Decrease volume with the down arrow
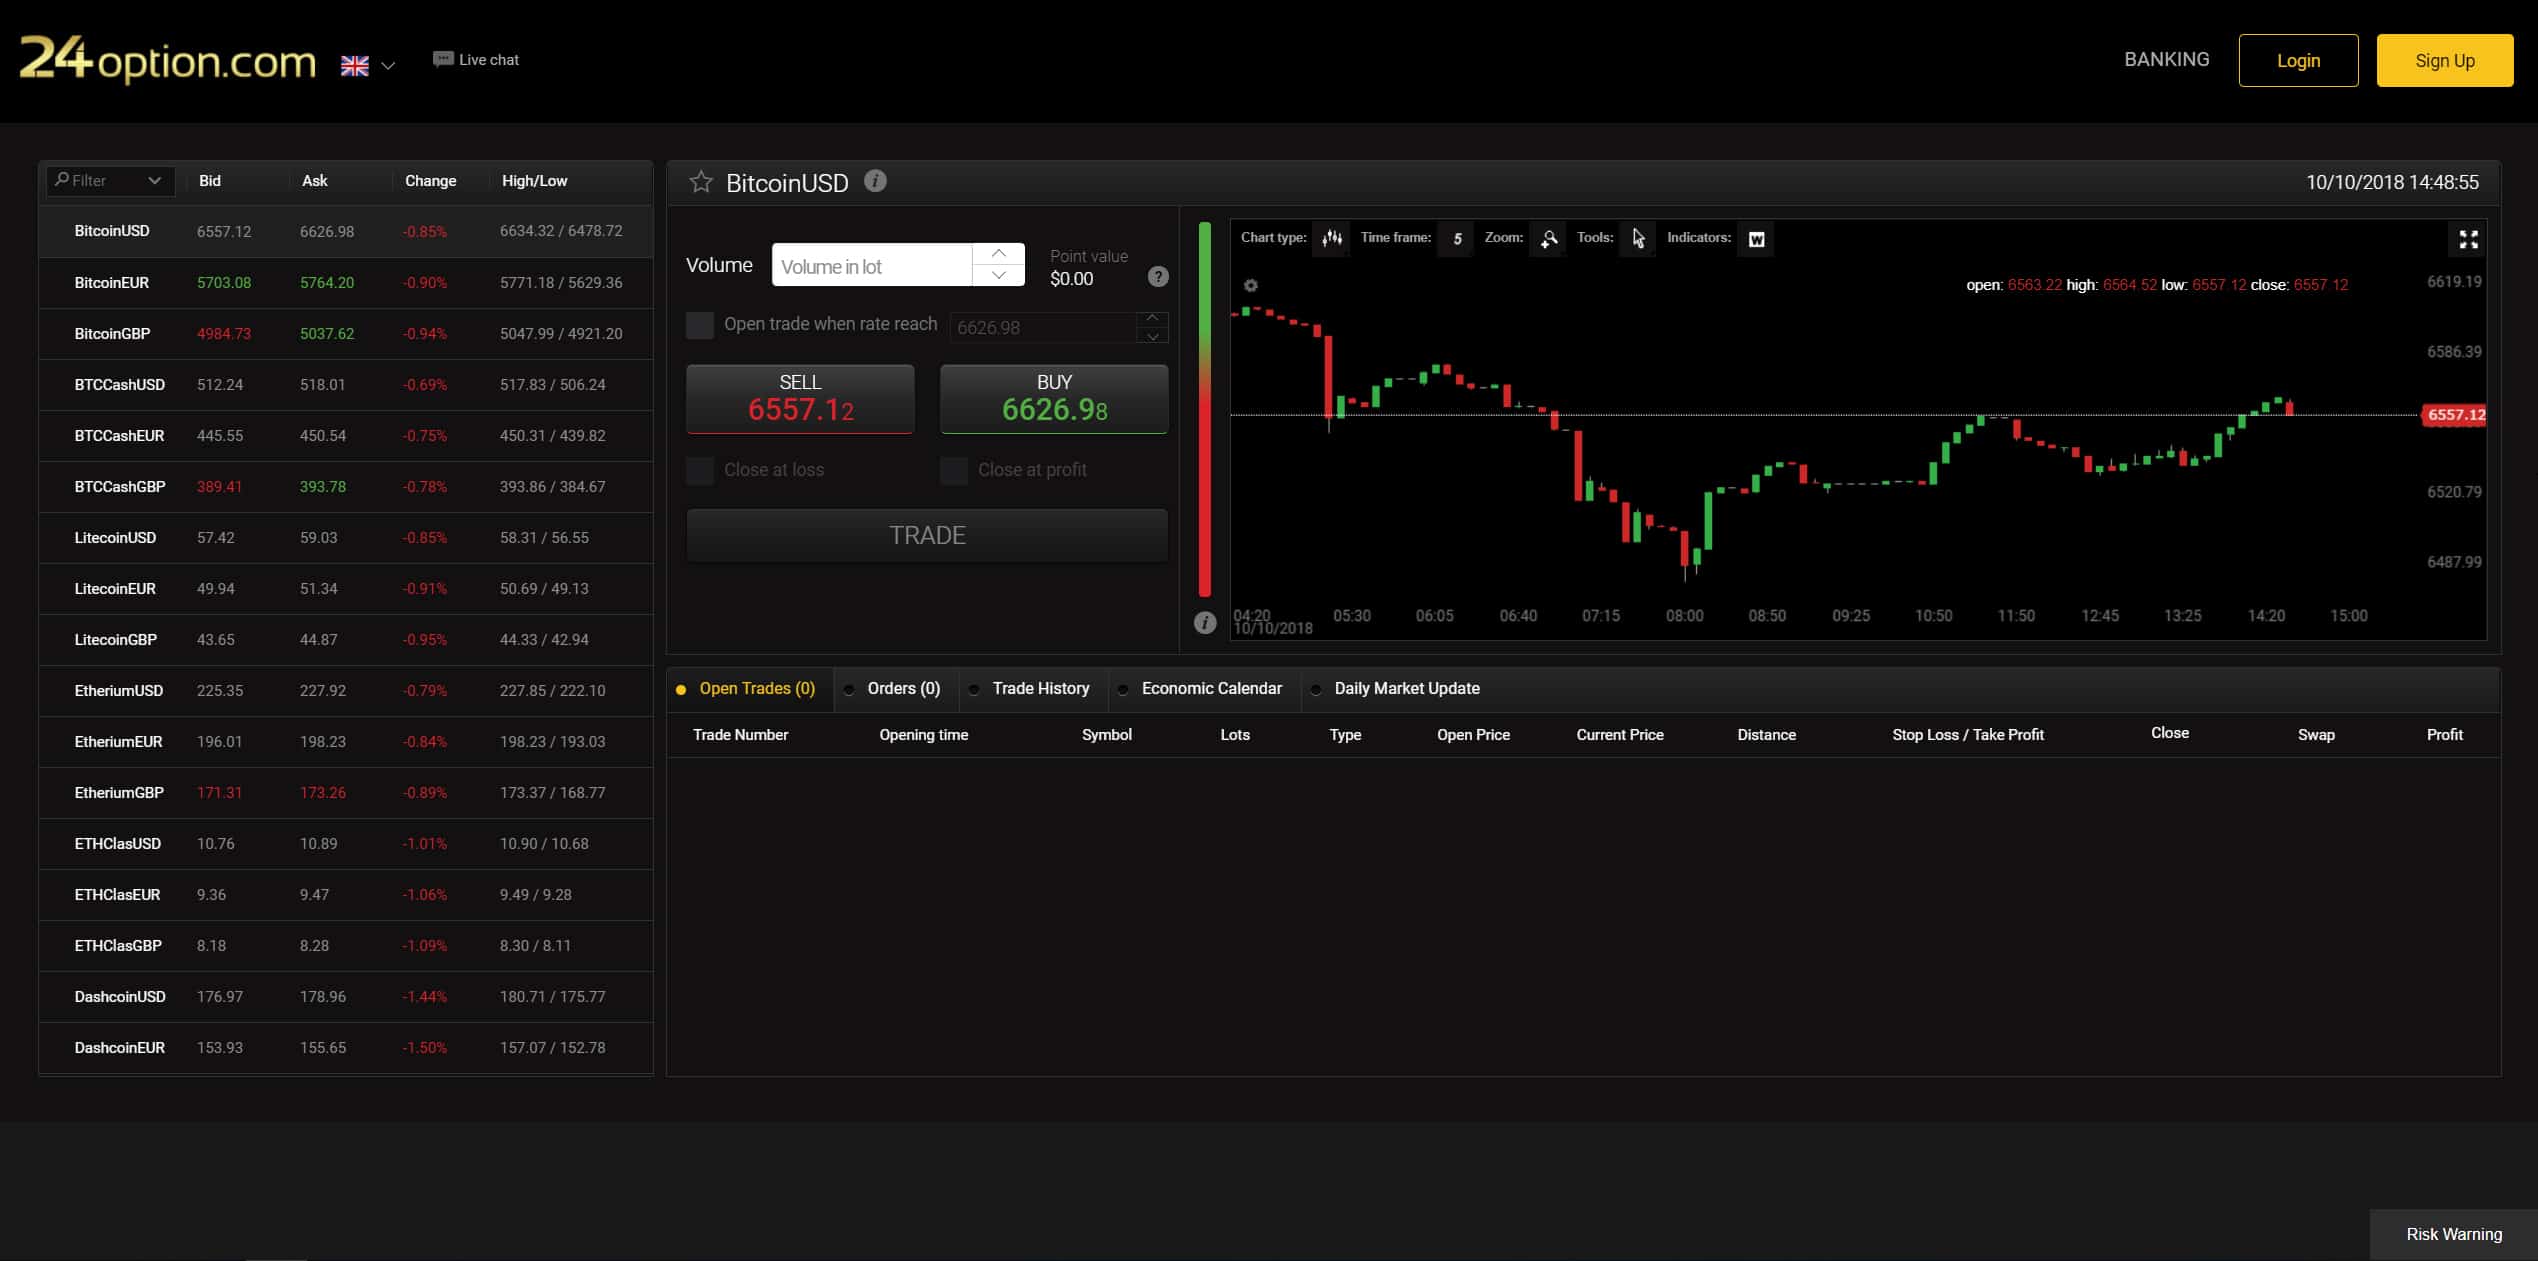 [998, 275]
